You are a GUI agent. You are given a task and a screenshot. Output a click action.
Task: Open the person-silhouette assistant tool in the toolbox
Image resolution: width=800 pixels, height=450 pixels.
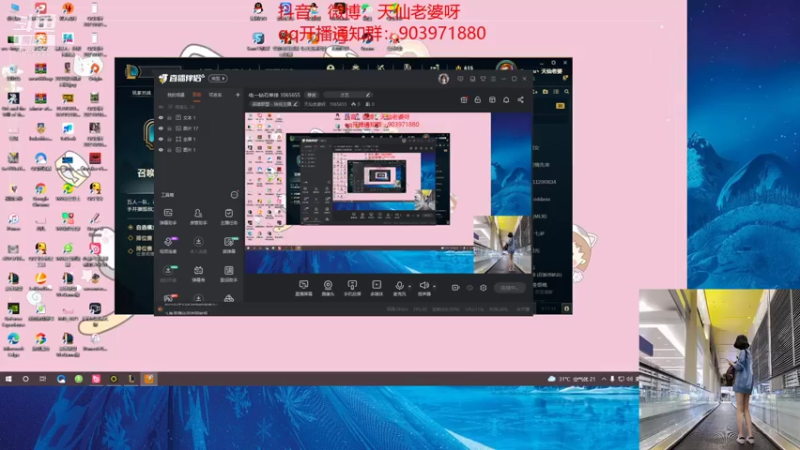198,213
